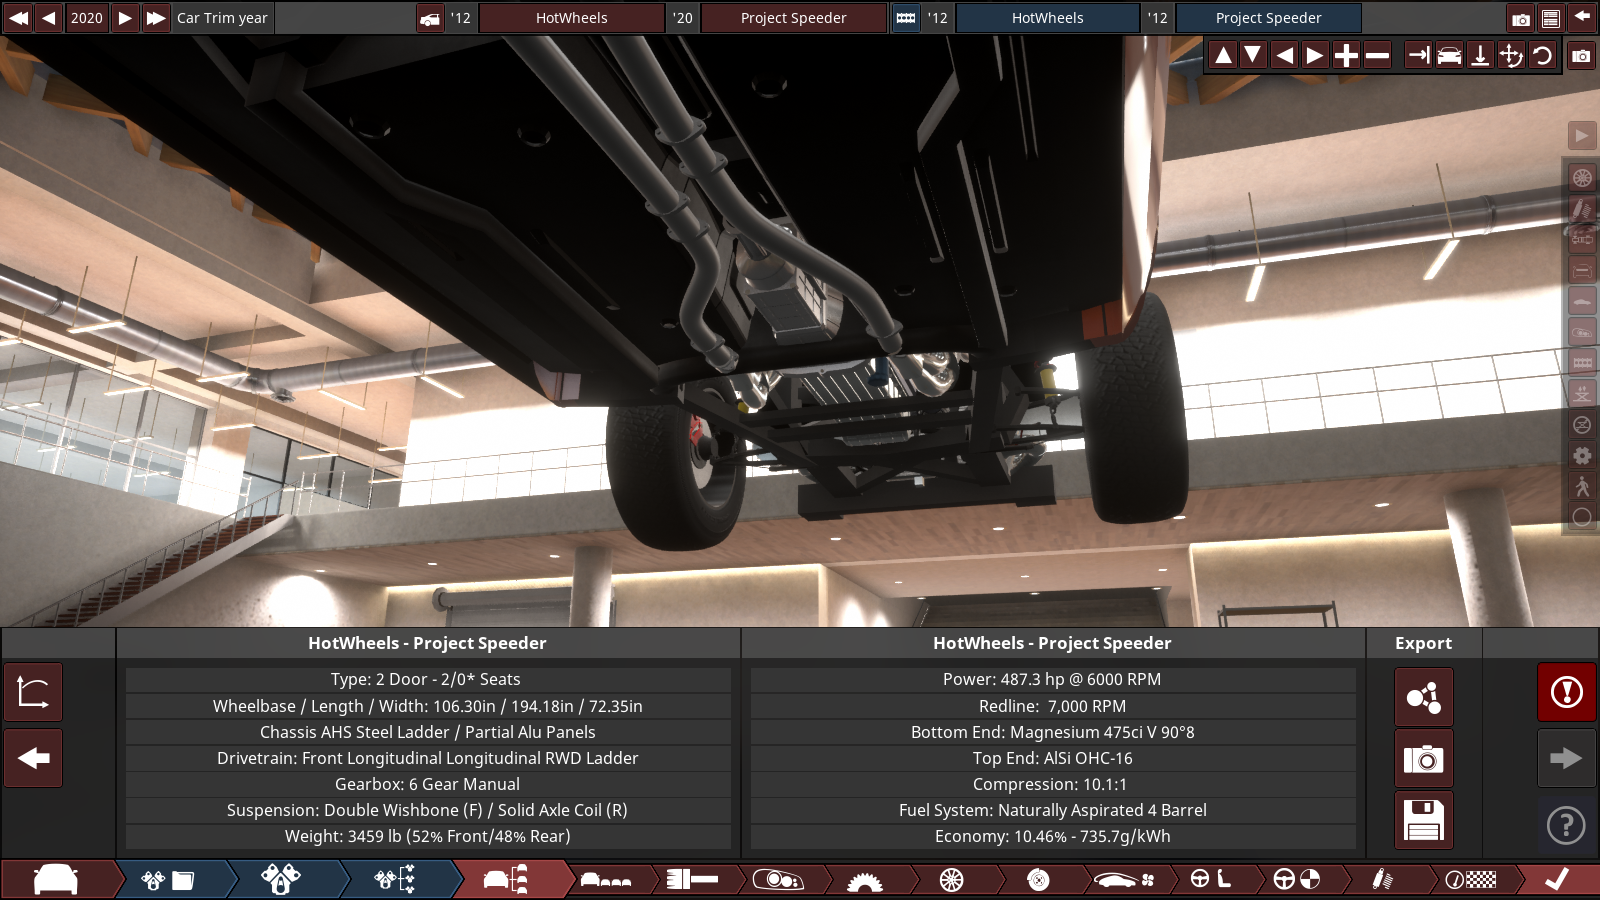The height and width of the screenshot is (900, 1600).
Task: Open the list menu icon in top bar
Action: click(x=1551, y=18)
